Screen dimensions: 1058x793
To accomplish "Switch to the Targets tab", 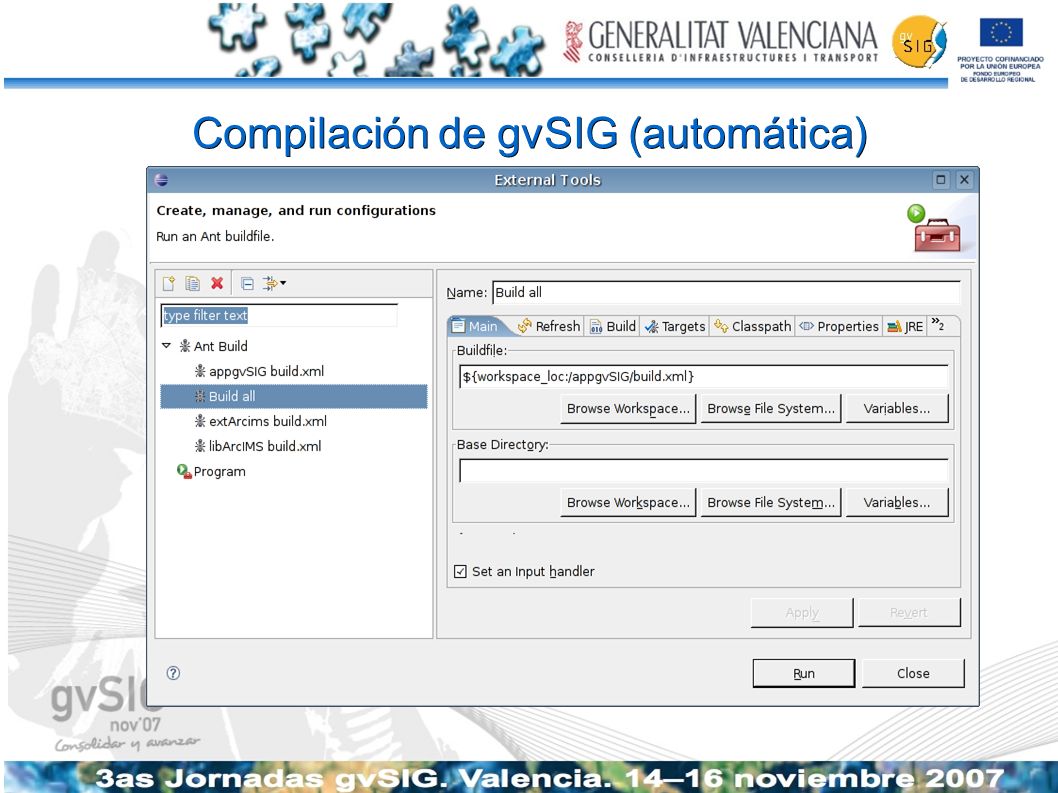I will pyautogui.click(x=675, y=326).
